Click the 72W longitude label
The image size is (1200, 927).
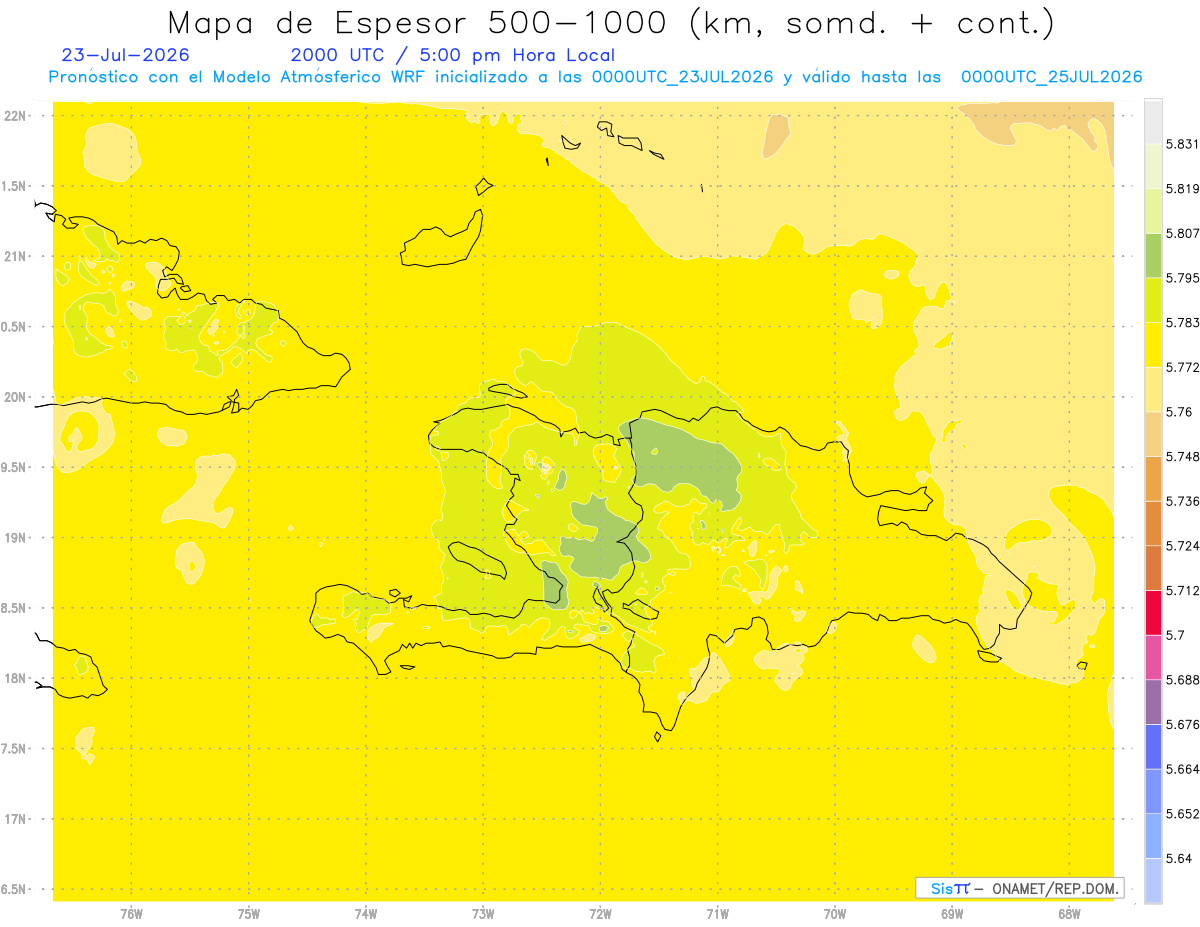(600, 914)
